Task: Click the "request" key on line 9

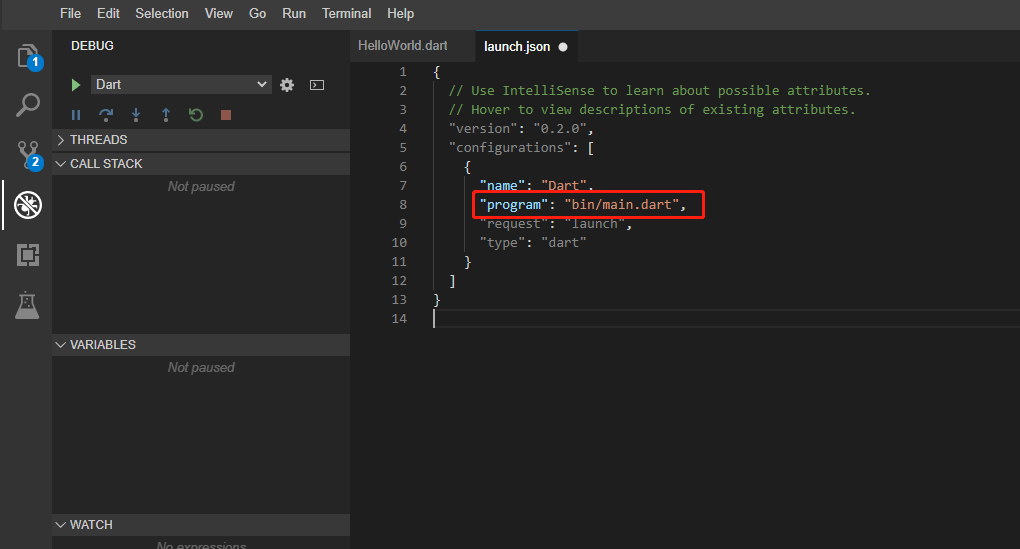Action: point(514,224)
